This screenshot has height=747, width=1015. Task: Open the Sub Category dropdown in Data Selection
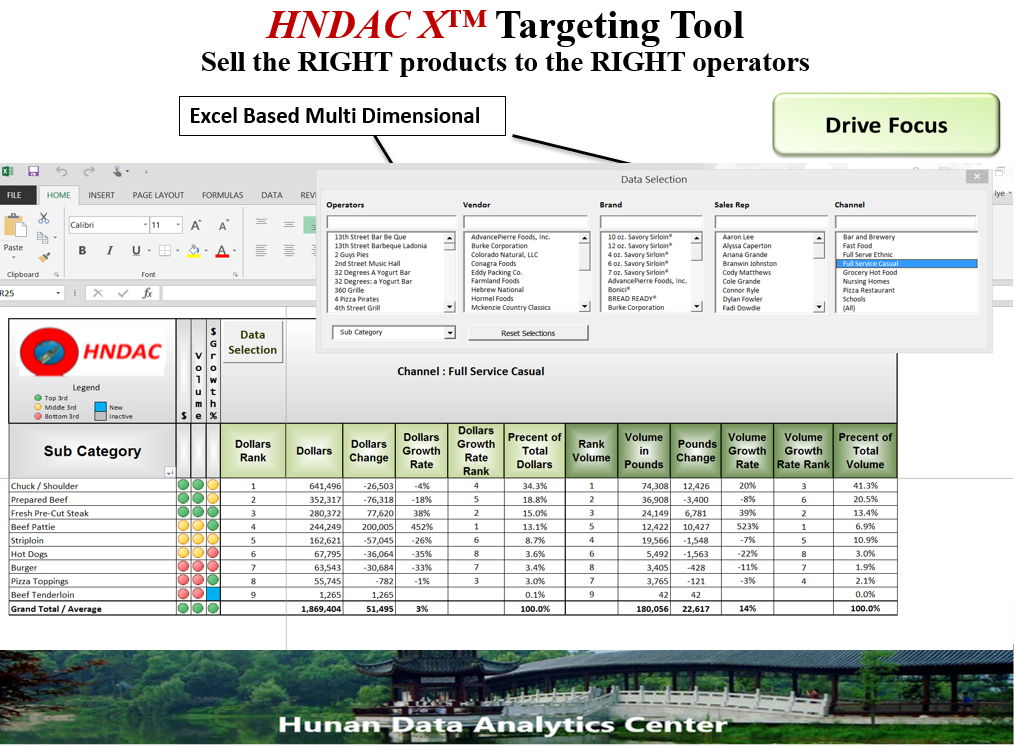pos(449,333)
